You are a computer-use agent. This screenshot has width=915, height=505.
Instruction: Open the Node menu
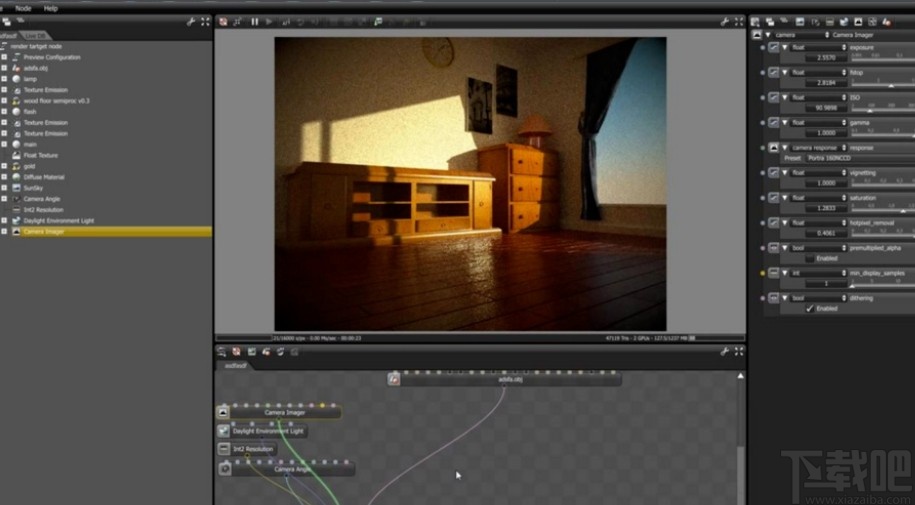[23, 8]
